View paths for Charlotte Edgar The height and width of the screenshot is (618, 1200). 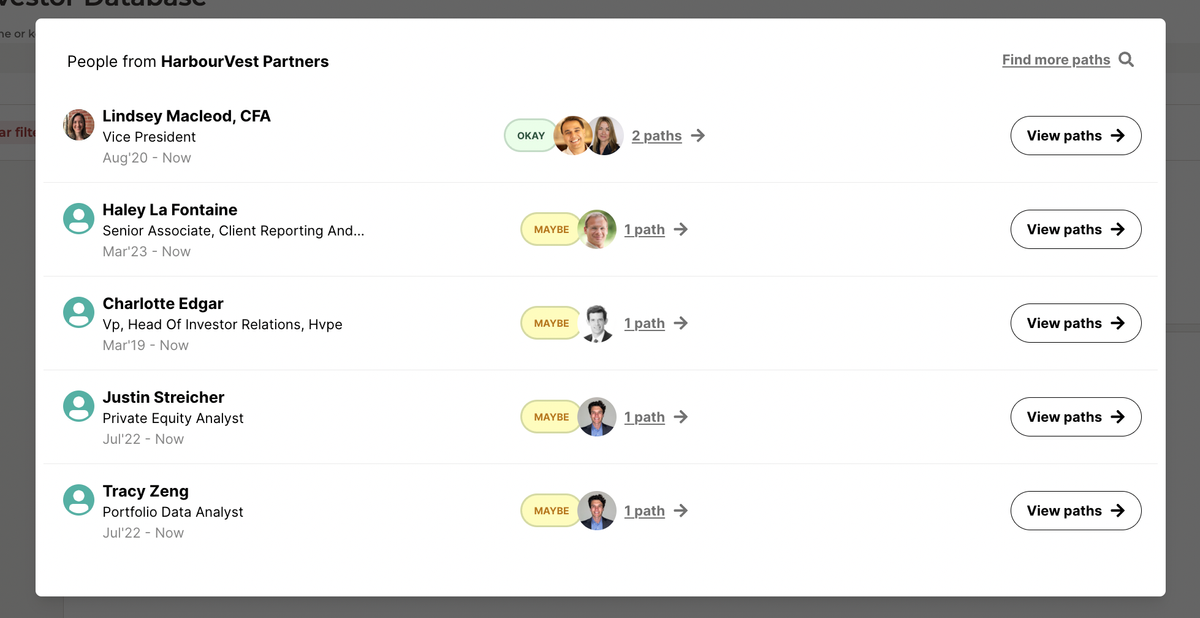tap(1075, 323)
